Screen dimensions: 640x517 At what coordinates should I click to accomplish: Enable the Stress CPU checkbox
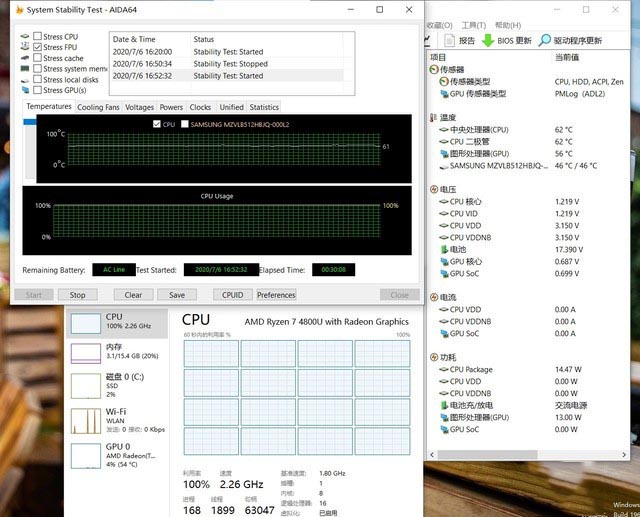point(38,36)
